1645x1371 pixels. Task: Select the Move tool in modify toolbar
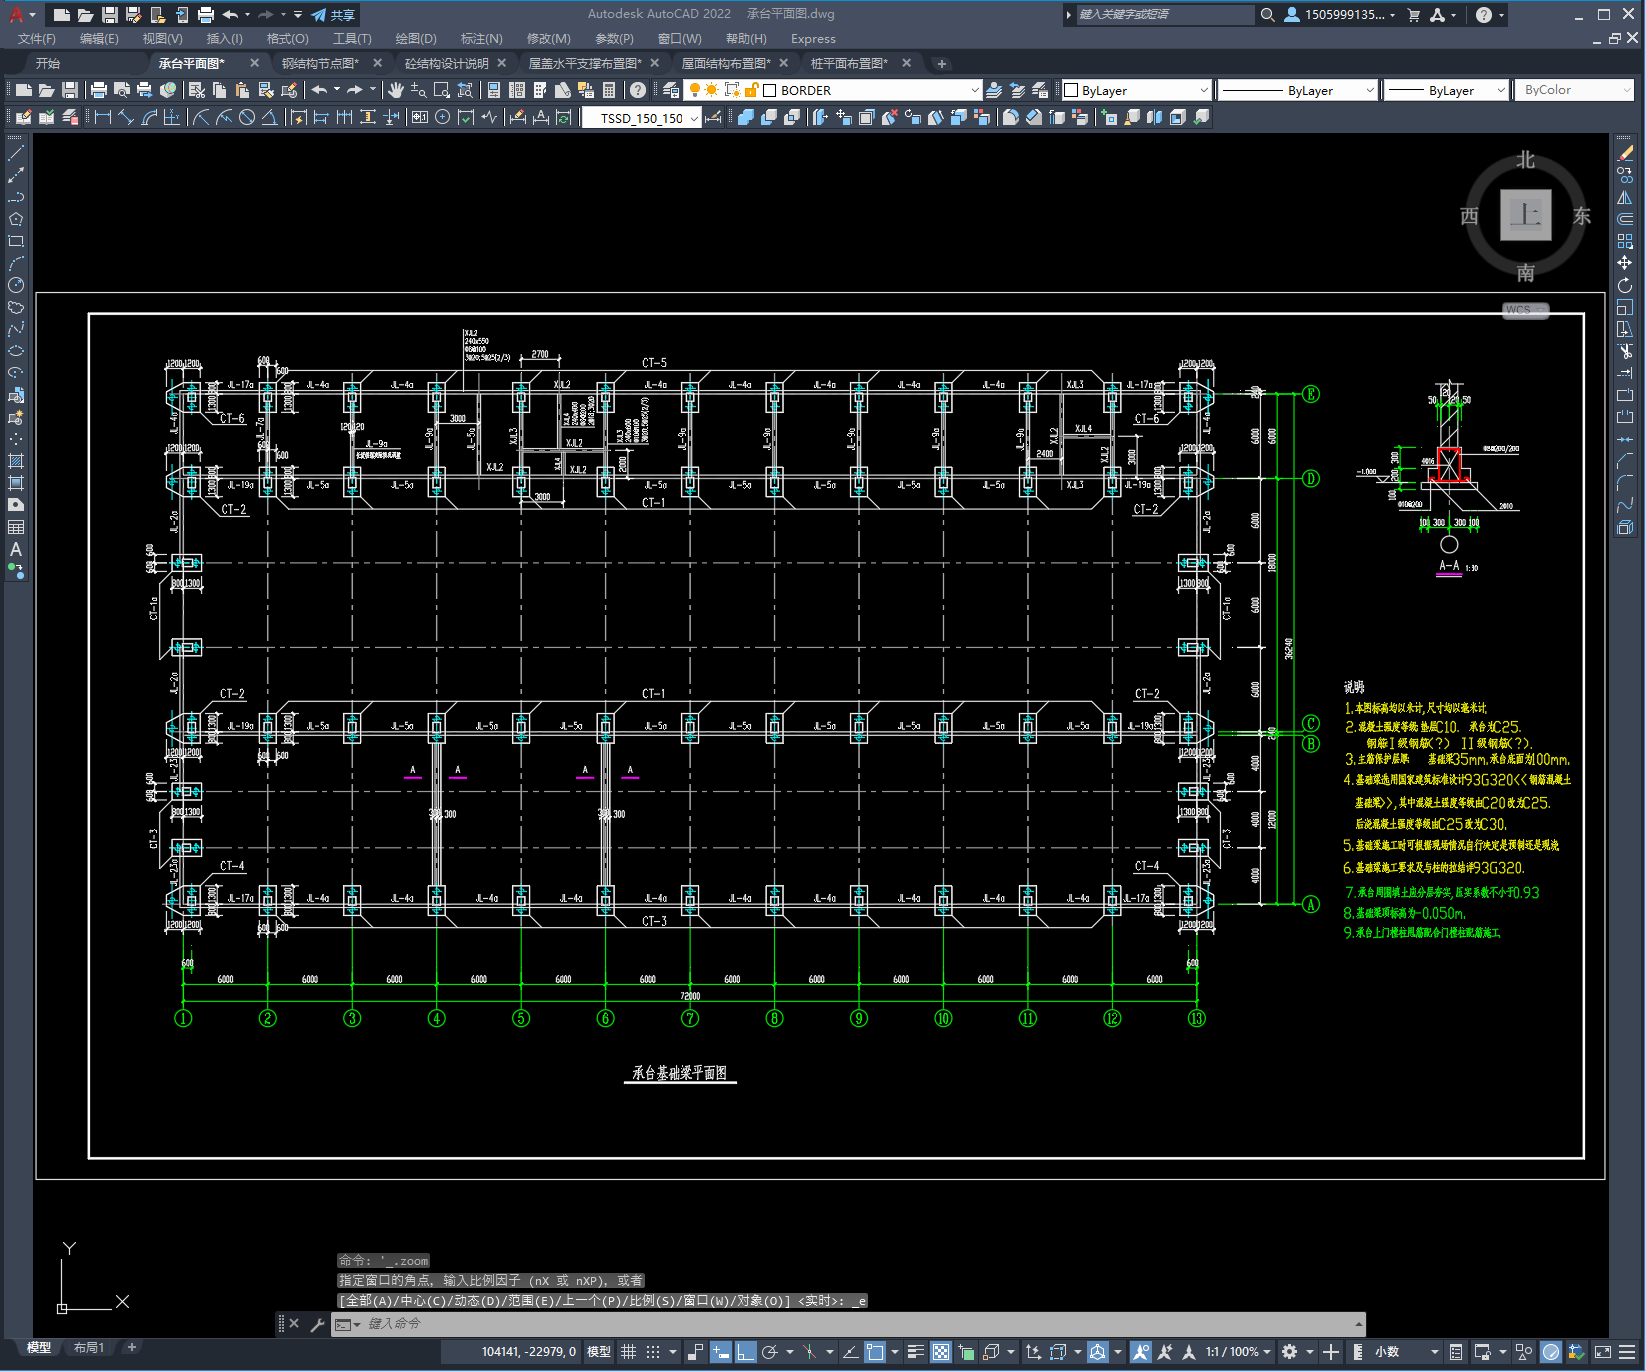point(1625,263)
